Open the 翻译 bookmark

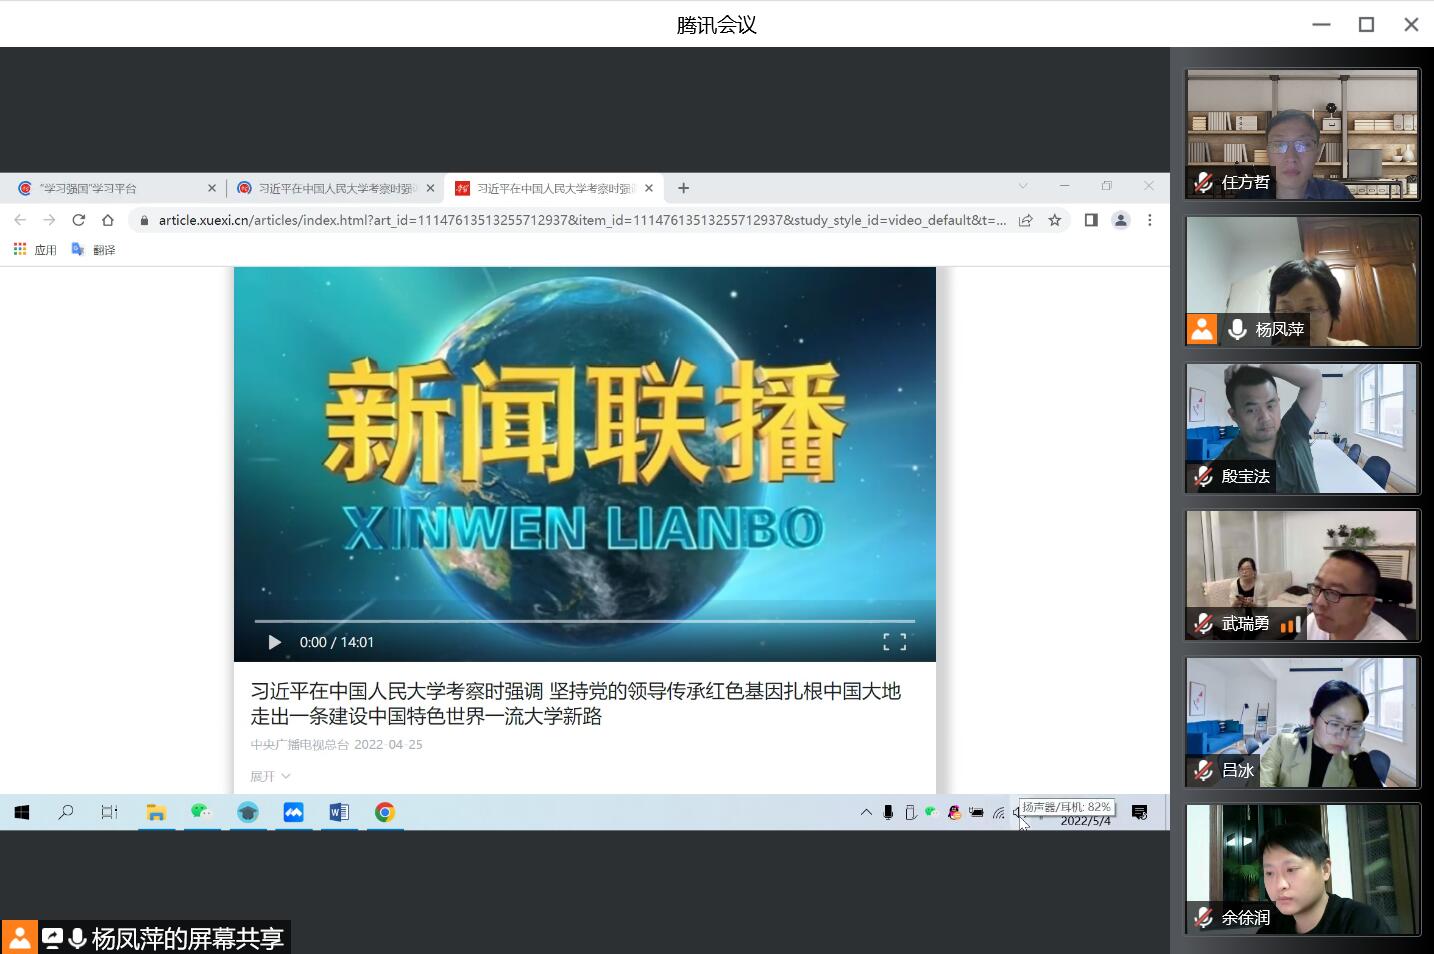pyautogui.click(x=94, y=250)
